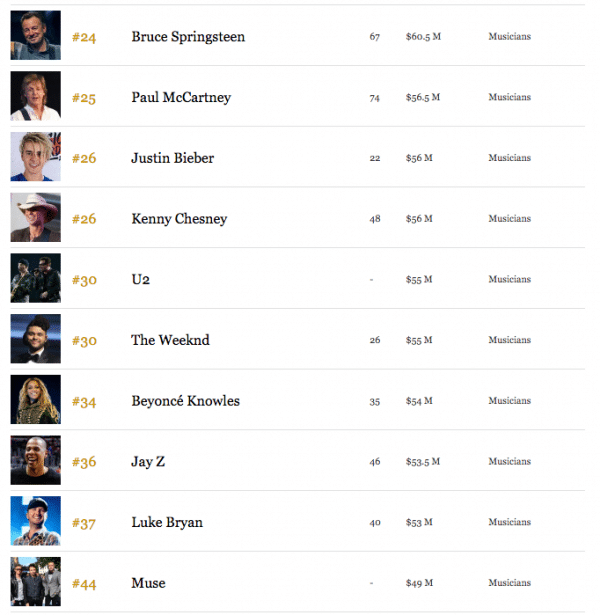This screenshot has width=600, height=615.
Task: Select the #37 rank for Luke Bryan
Action: pyautogui.click(x=84, y=523)
